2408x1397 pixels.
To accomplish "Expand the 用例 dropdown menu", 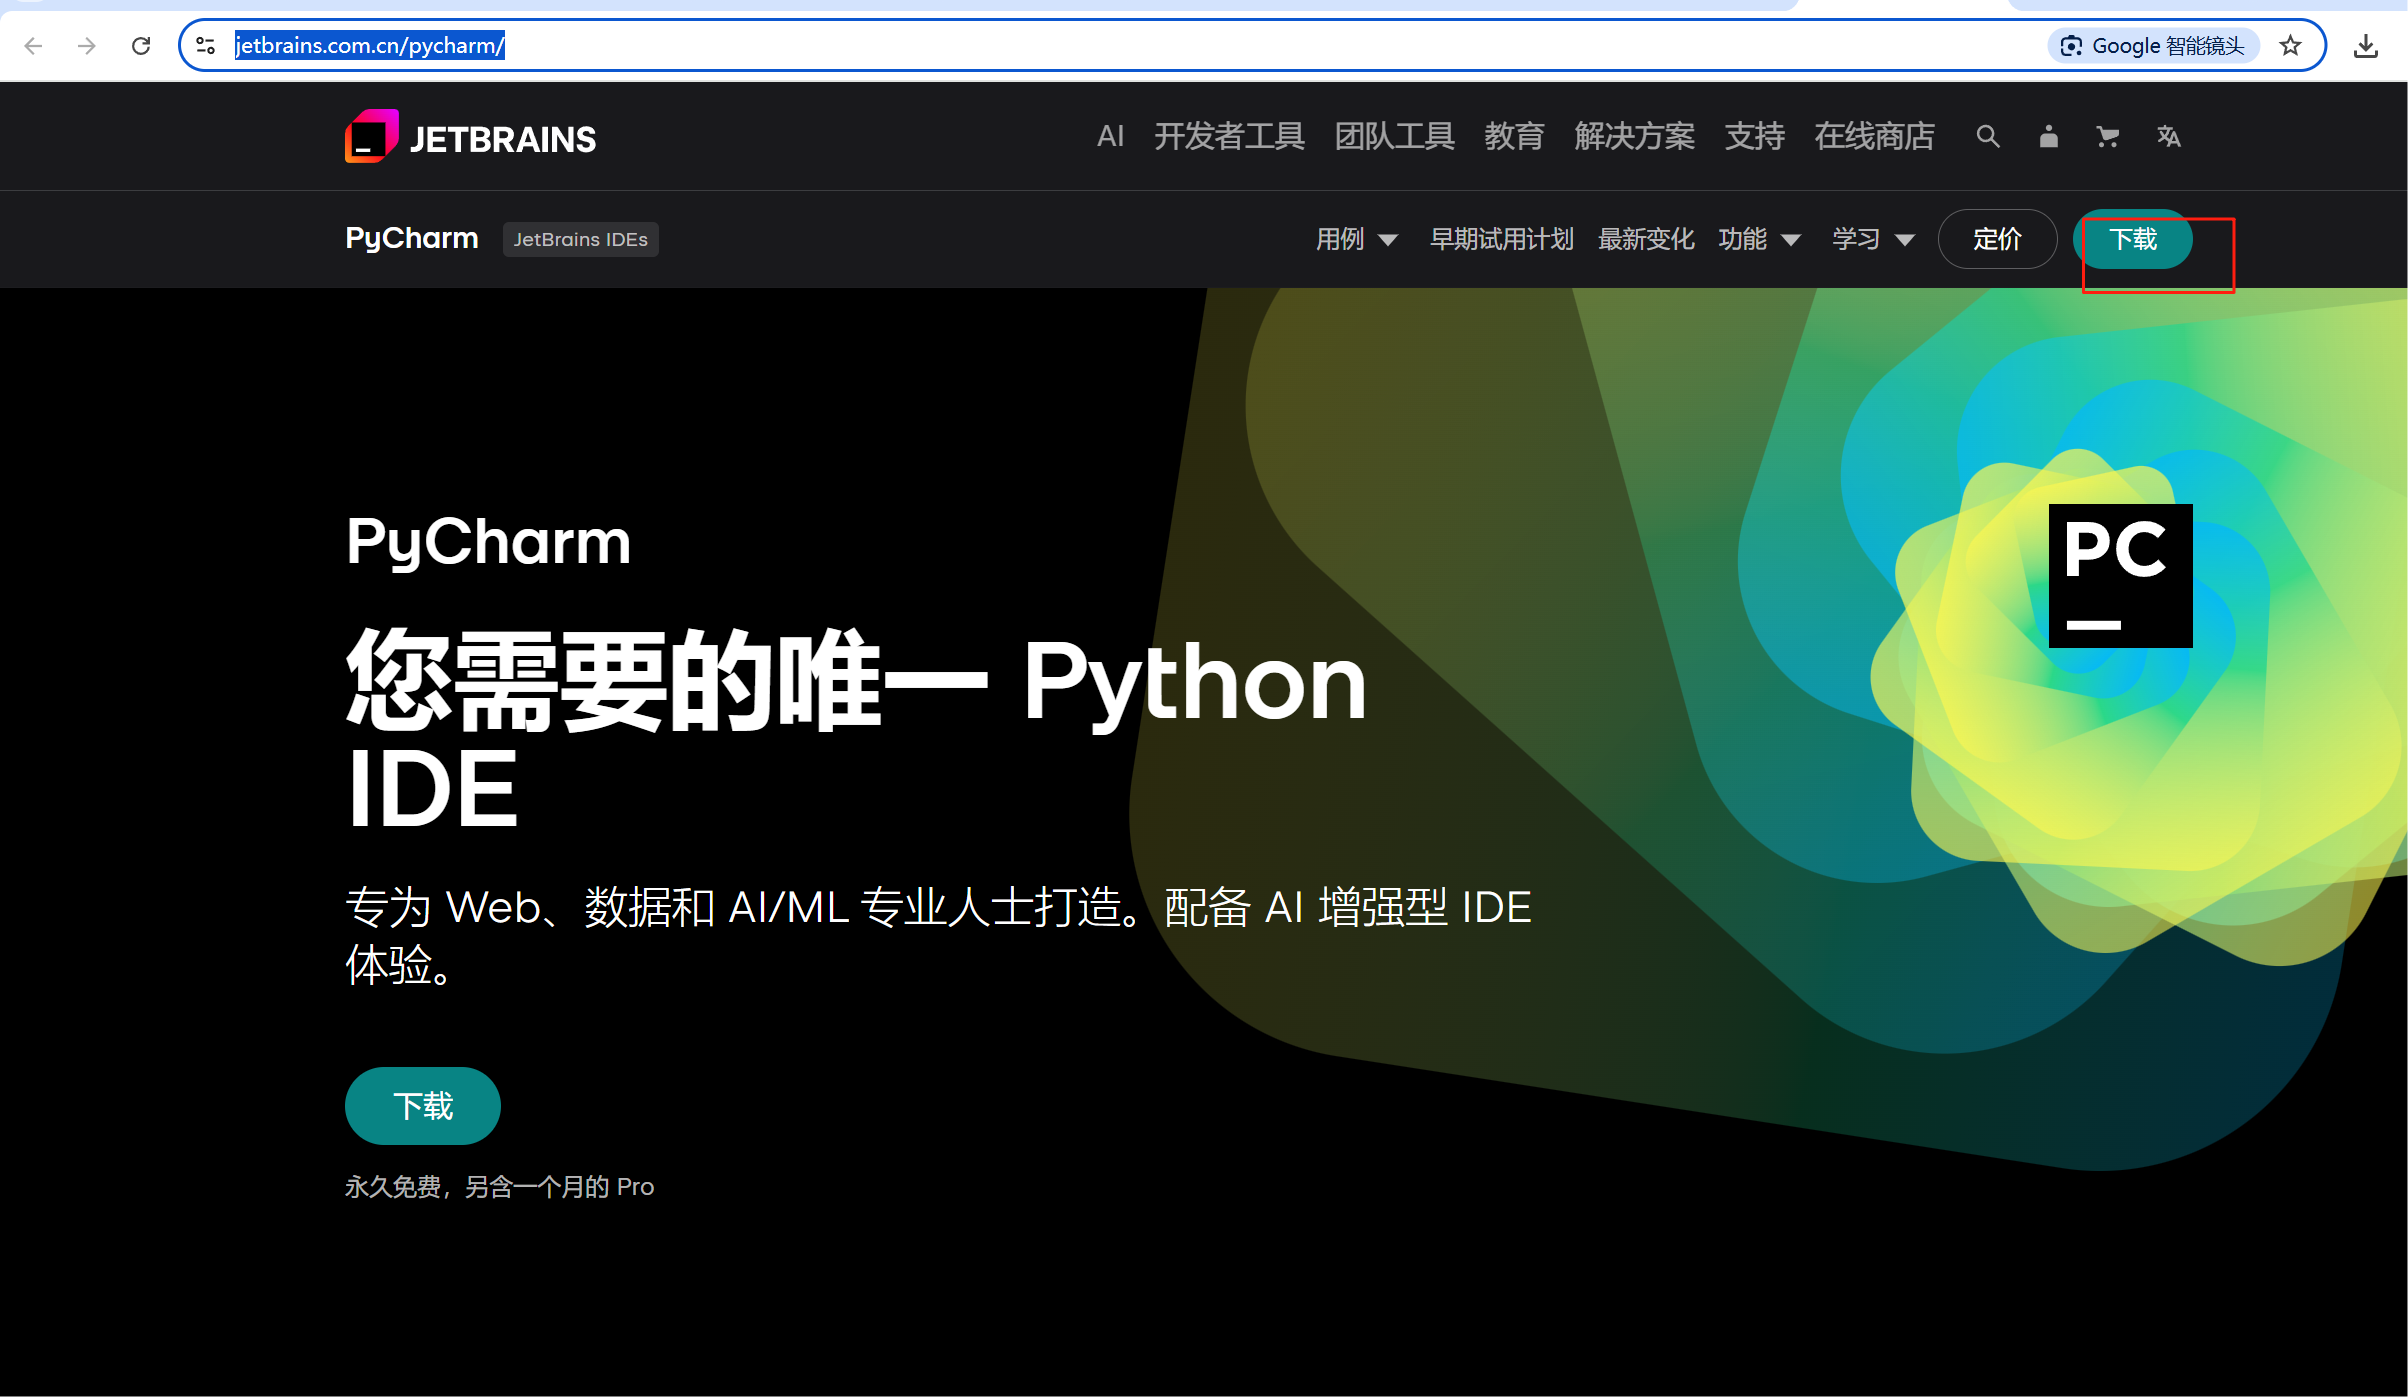I will pos(1356,239).
